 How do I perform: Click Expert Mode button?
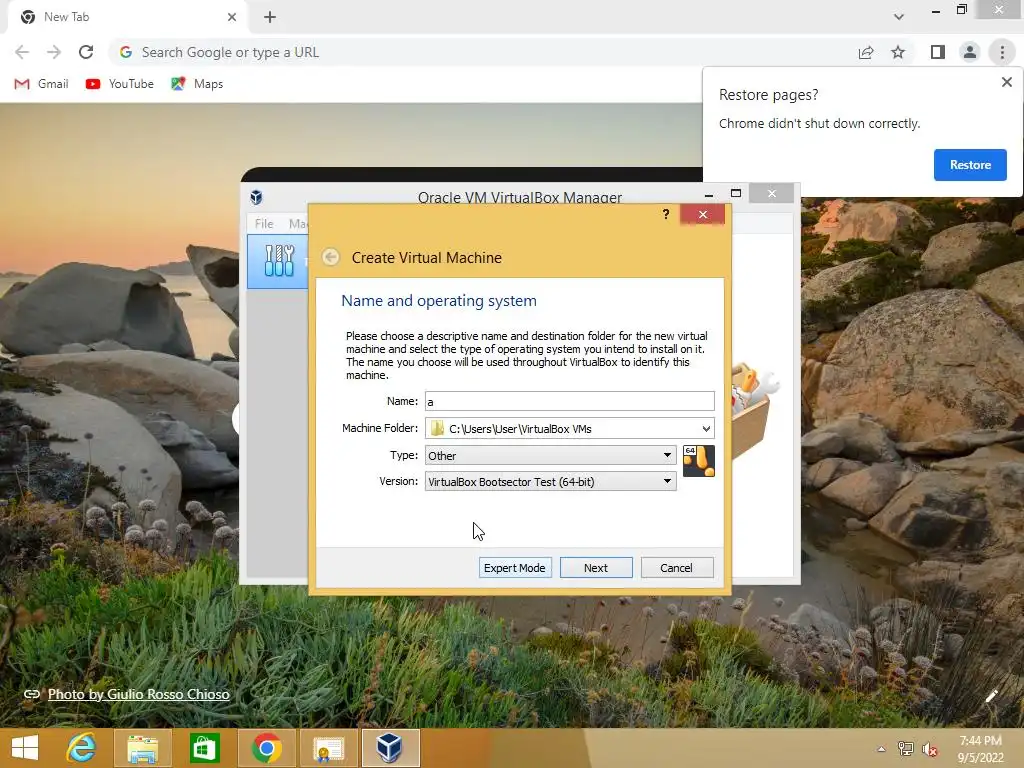coord(515,568)
